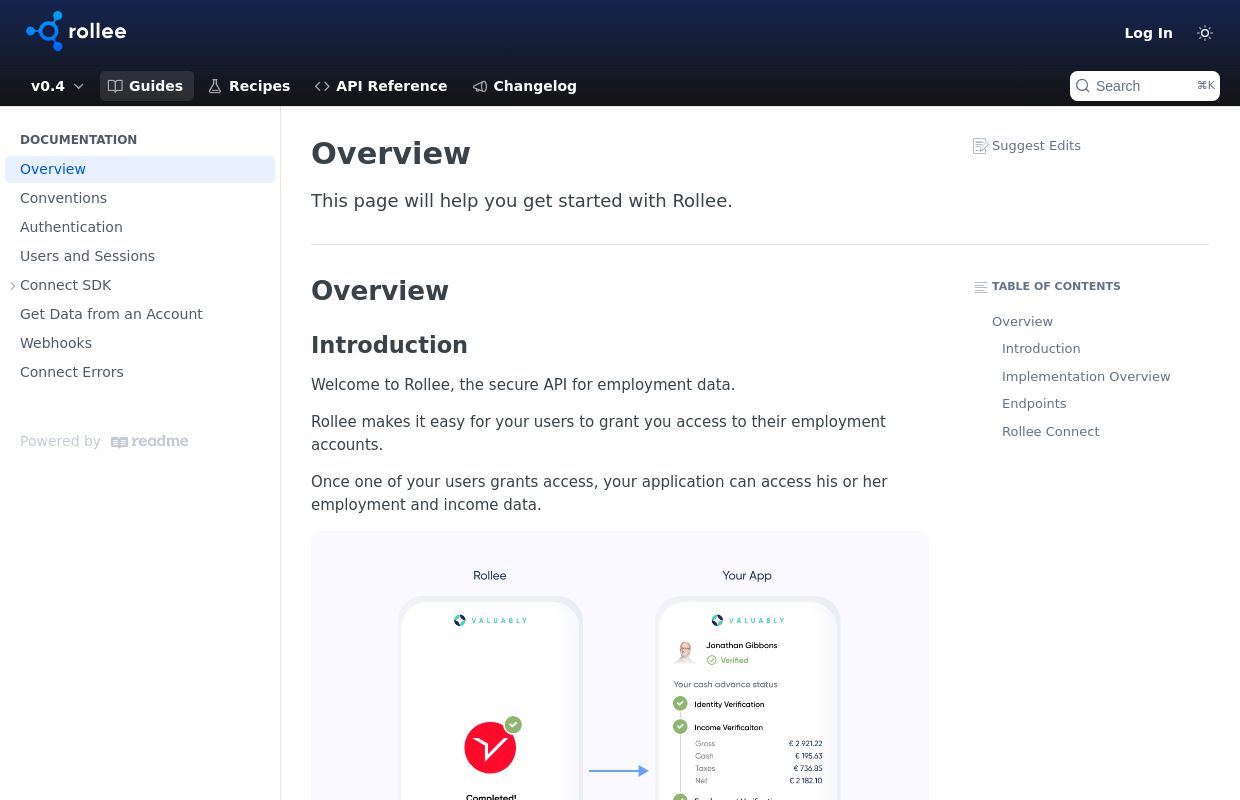Open the v0.4 version dropdown
The width and height of the screenshot is (1240, 800).
coord(57,86)
